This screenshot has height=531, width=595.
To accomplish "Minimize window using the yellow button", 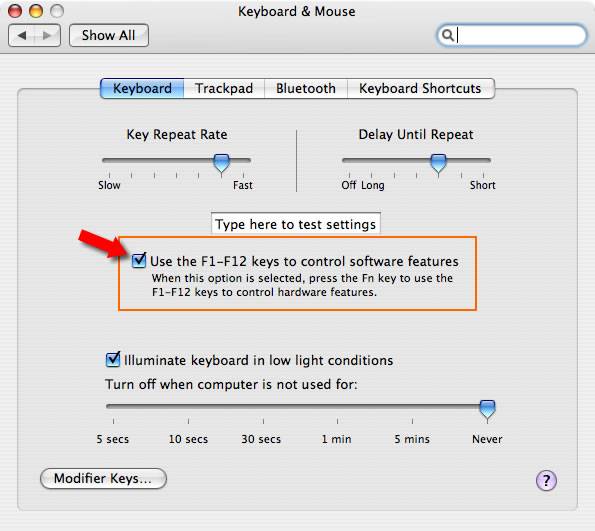I will [36, 11].
